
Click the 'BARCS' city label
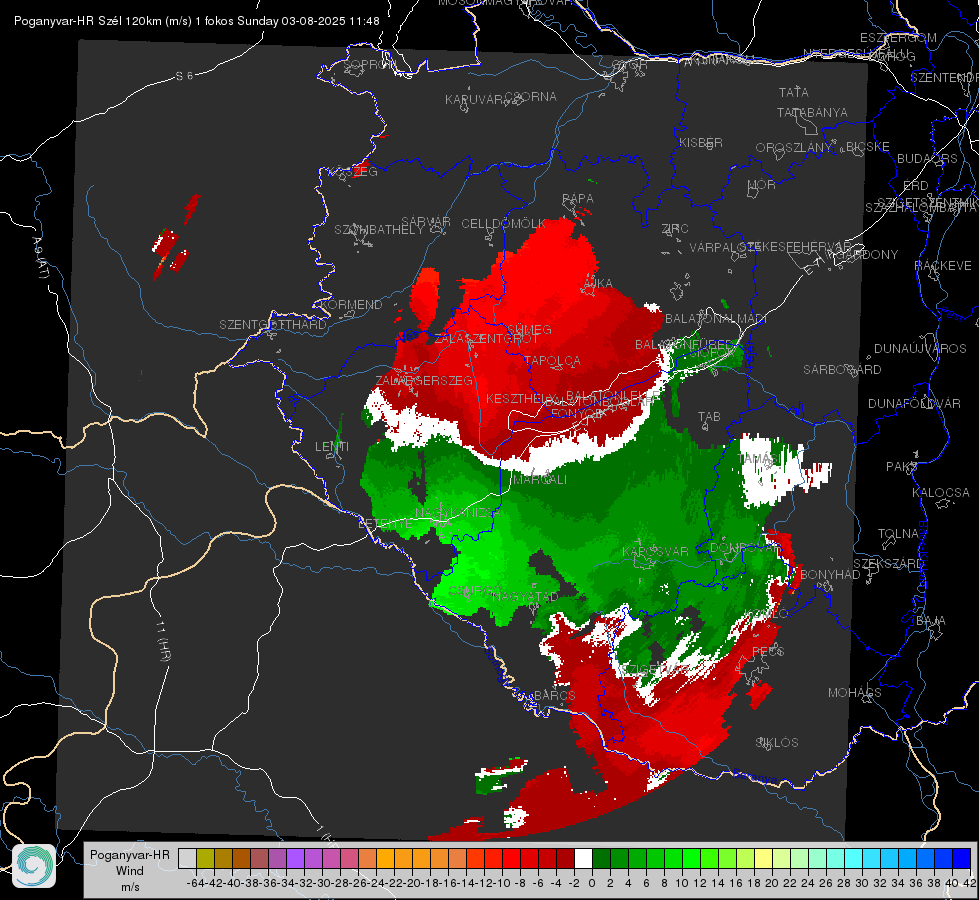click(555, 695)
